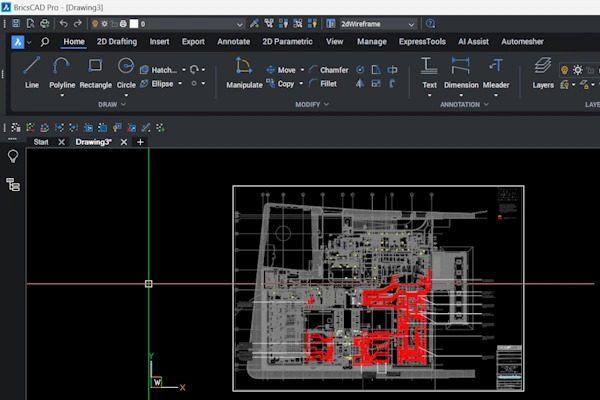Open the lightbulb Tips panel icon

tap(13, 156)
